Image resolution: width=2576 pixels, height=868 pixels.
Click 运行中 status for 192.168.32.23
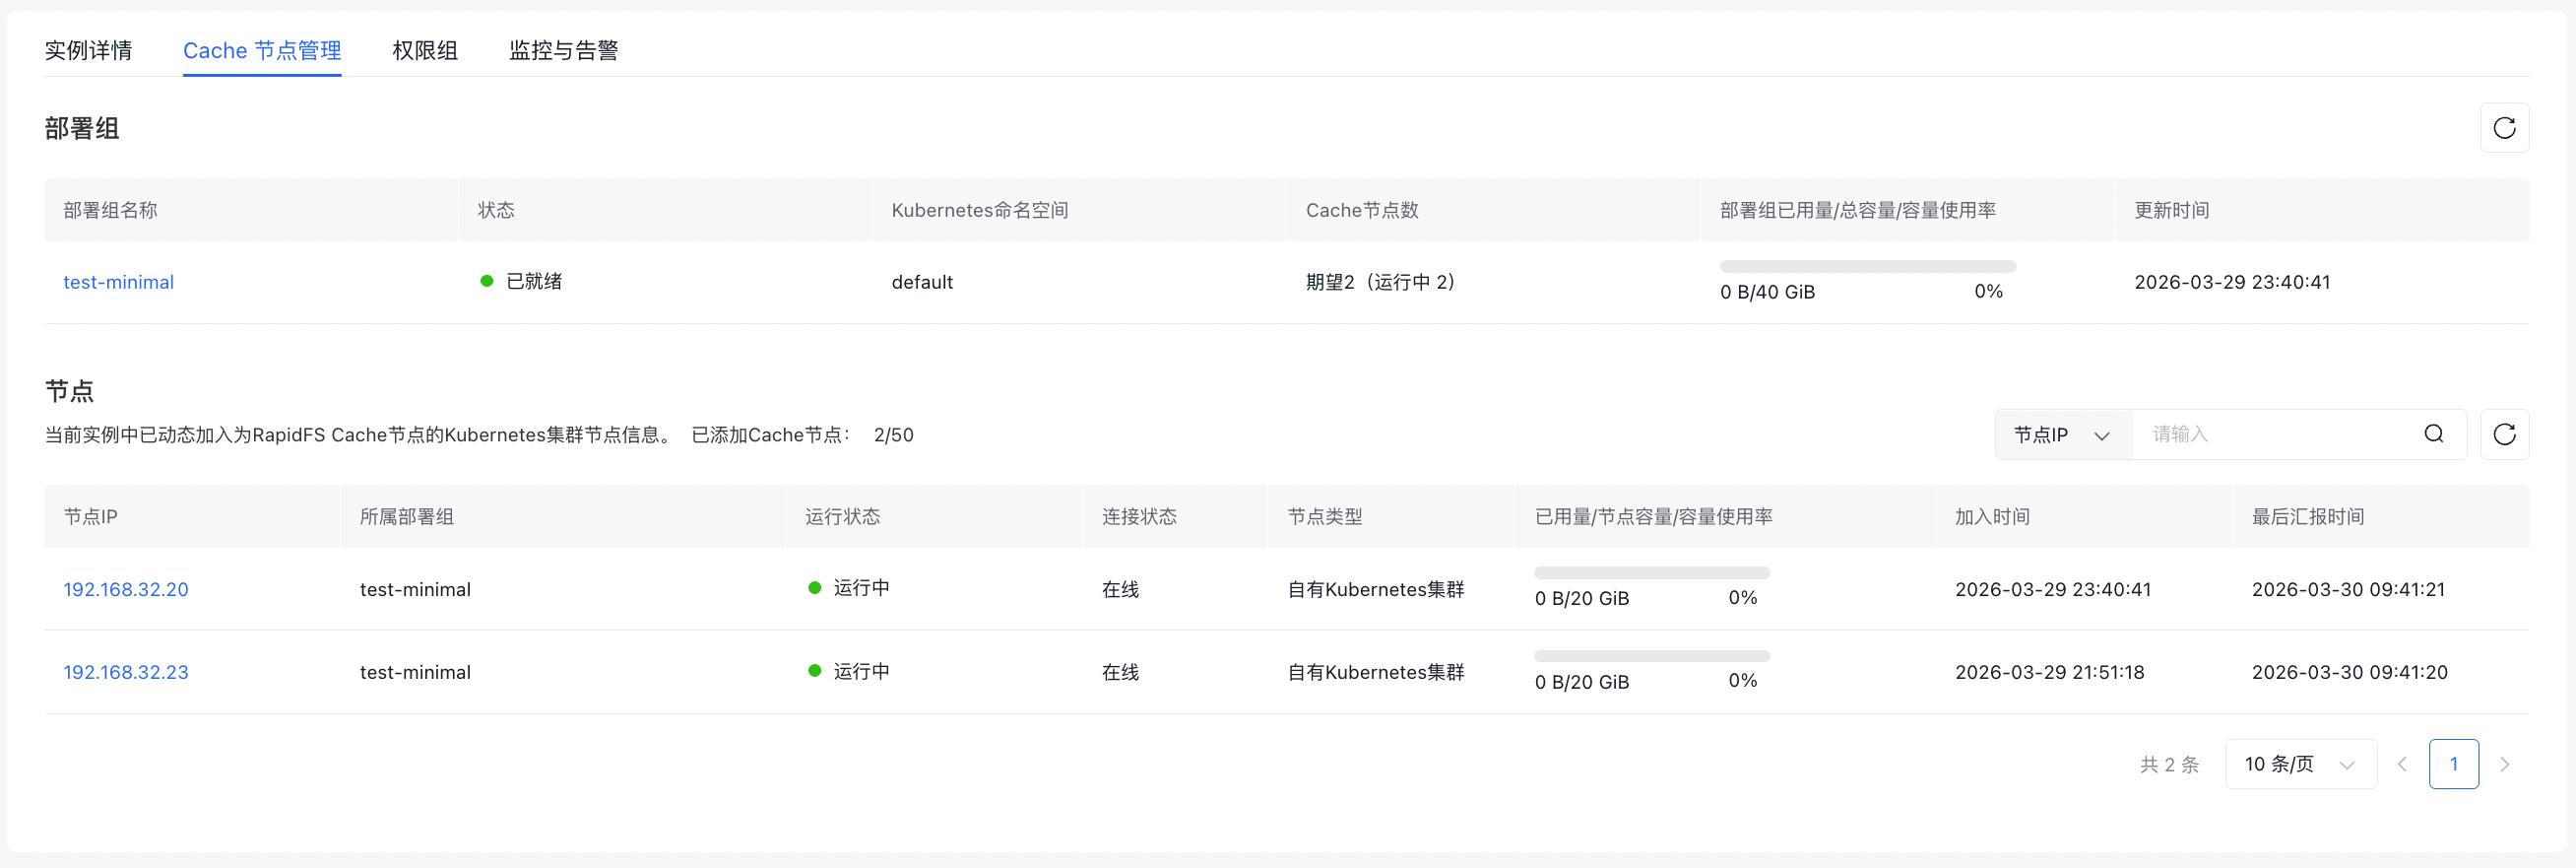click(849, 671)
